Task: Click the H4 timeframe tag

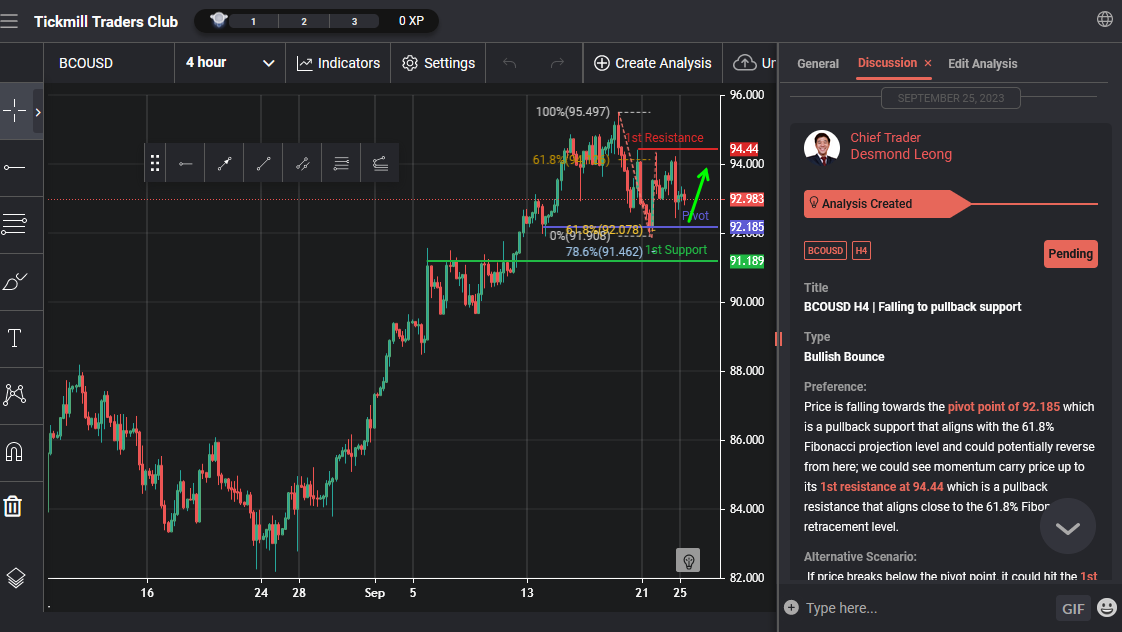Action: click(x=862, y=251)
